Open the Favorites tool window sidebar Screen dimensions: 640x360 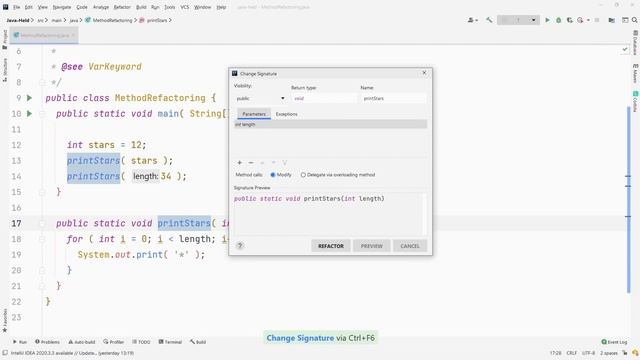point(5,320)
